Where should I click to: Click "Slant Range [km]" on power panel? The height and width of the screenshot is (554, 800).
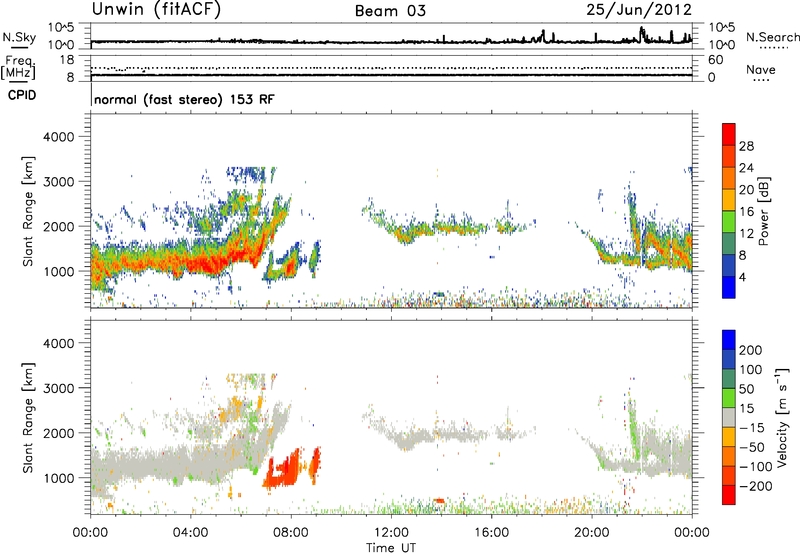coord(28,211)
